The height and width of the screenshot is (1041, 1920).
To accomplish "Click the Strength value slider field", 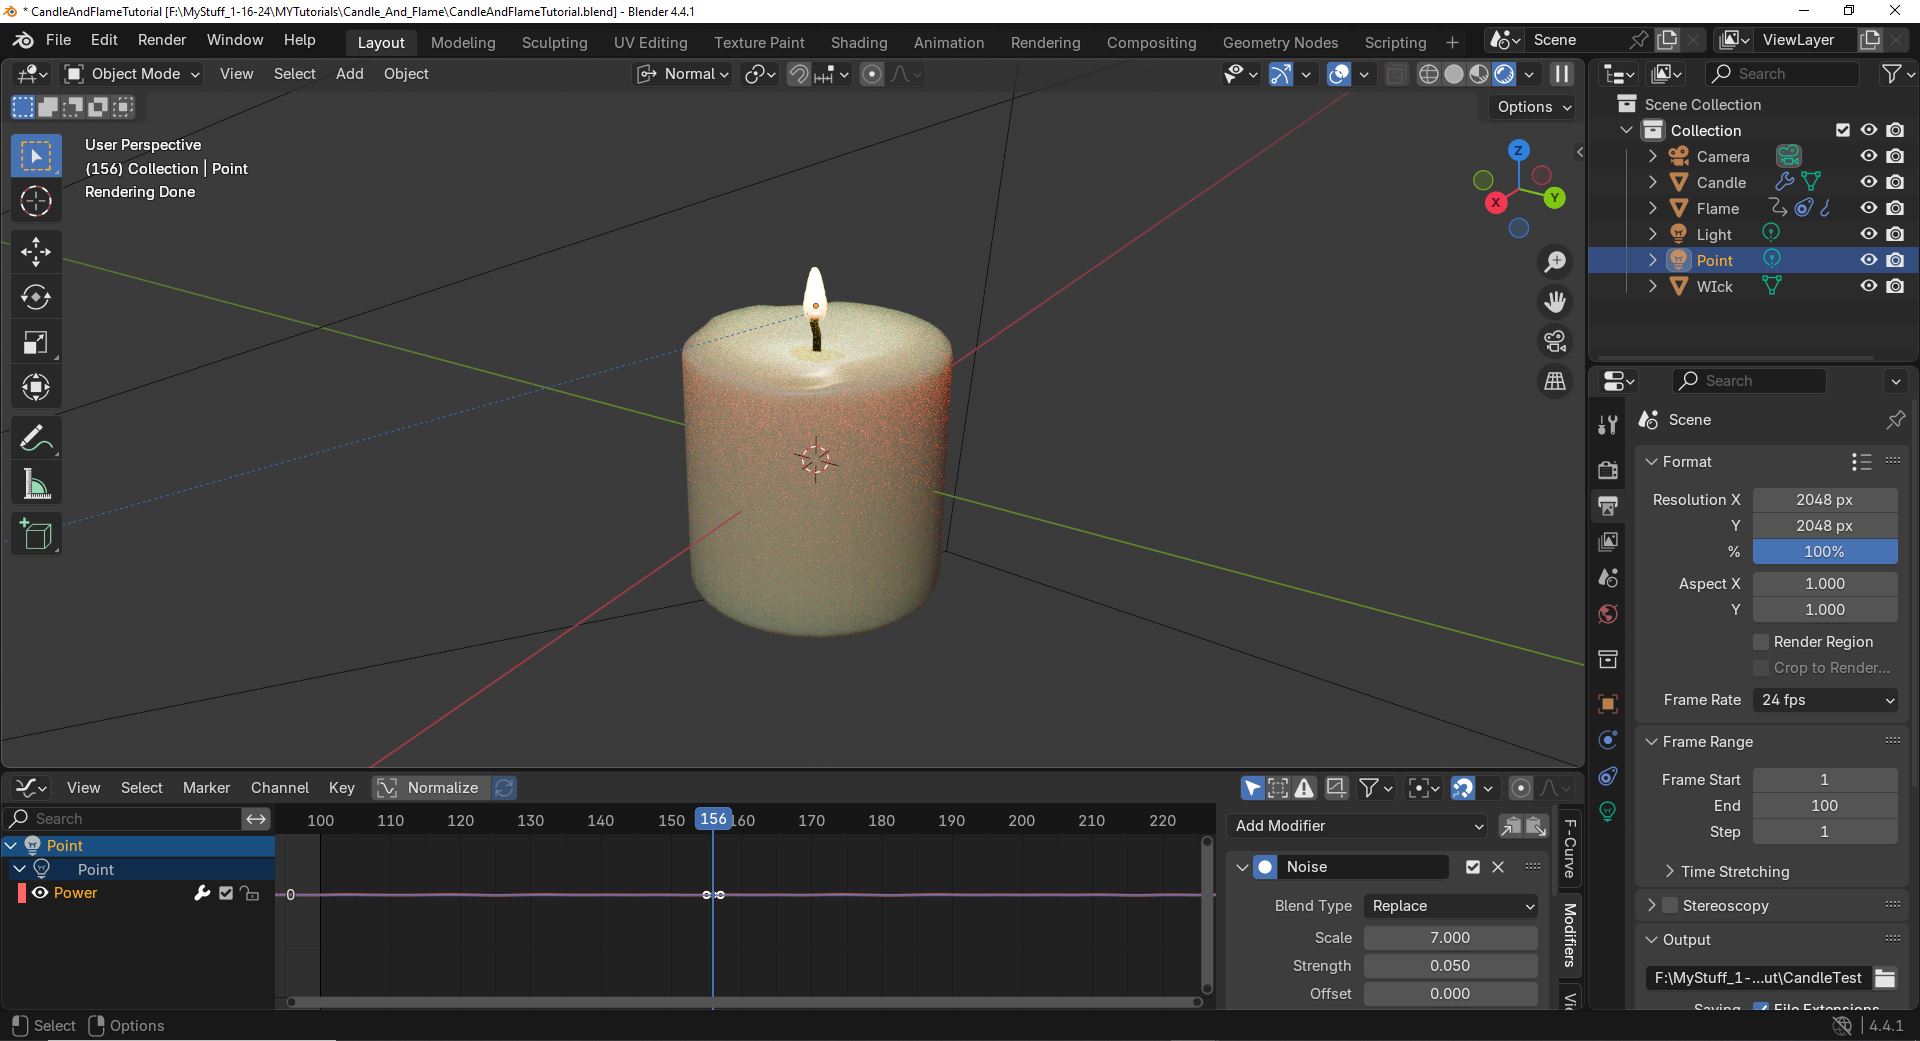I will click(1450, 966).
